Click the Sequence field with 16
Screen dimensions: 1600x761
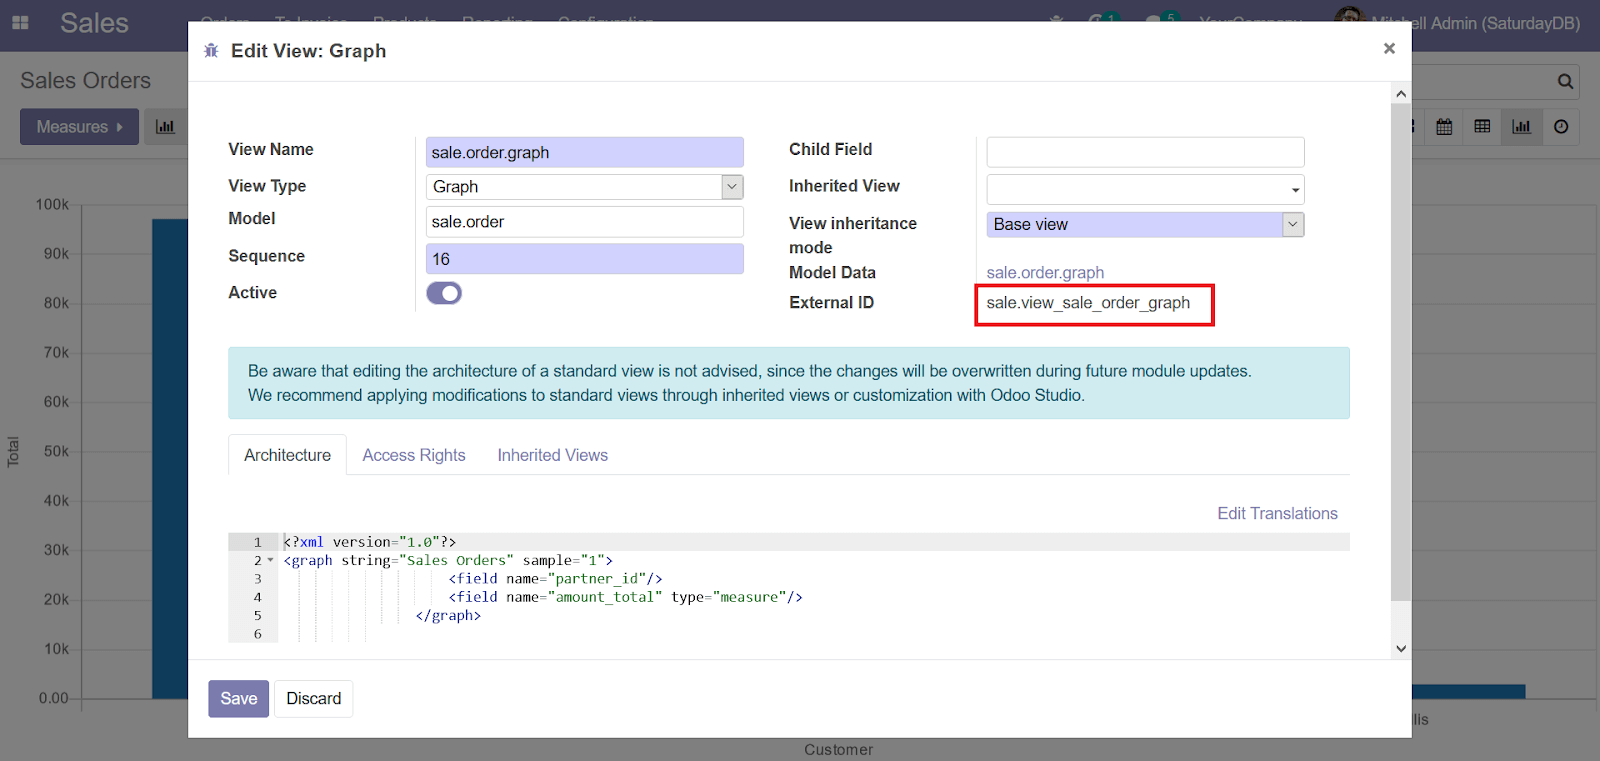[x=585, y=259]
